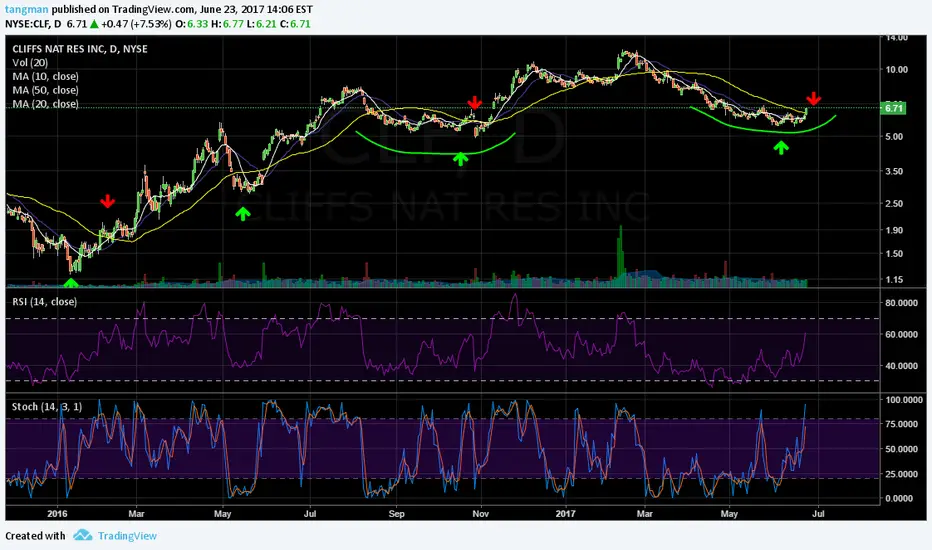Click the 2017 time axis label
Viewport: 932px width, 550px height.
(565, 513)
